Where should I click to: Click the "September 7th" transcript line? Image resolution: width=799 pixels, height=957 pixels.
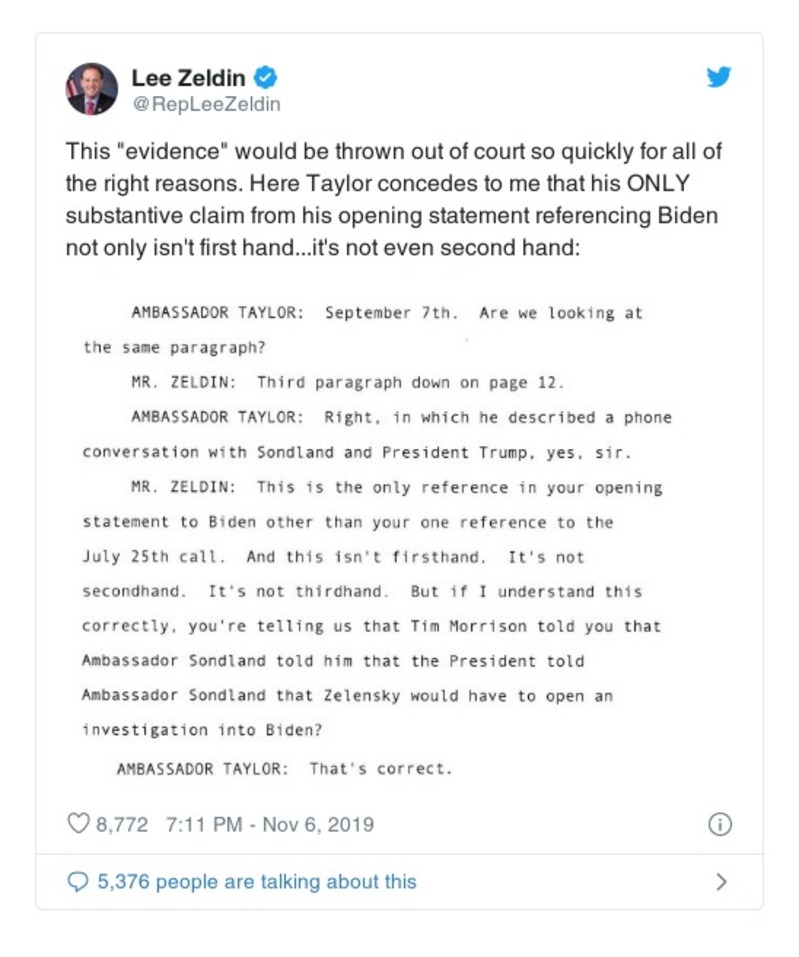point(391,313)
